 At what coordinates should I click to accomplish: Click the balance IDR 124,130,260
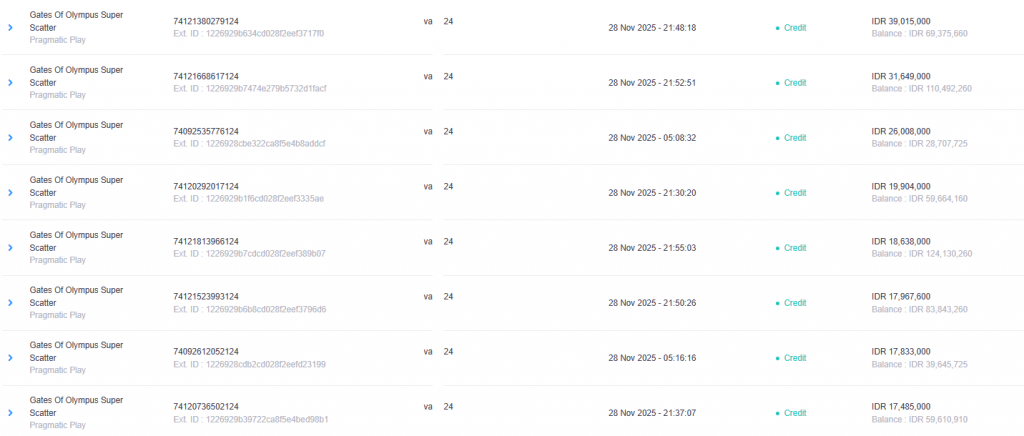pos(921,254)
